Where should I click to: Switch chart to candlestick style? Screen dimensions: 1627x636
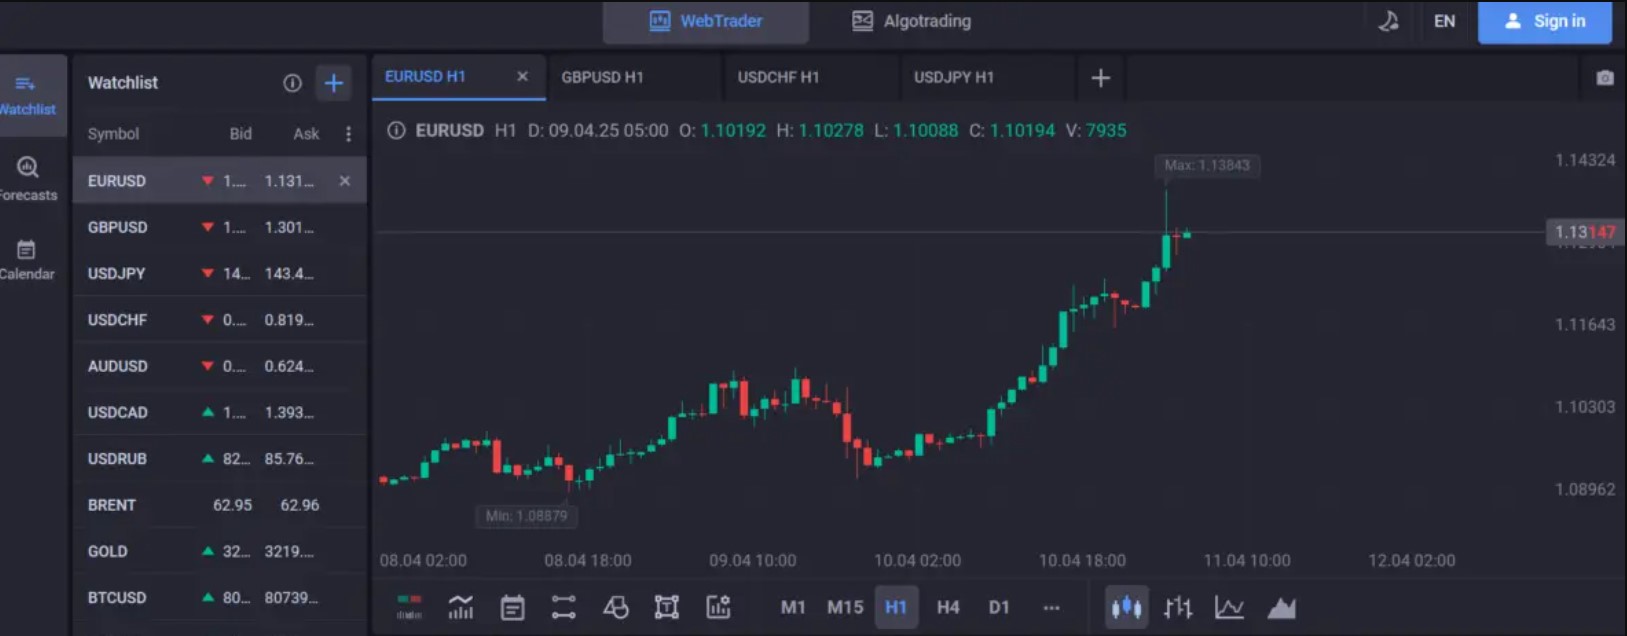pyautogui.click(x=1126, y=607)
